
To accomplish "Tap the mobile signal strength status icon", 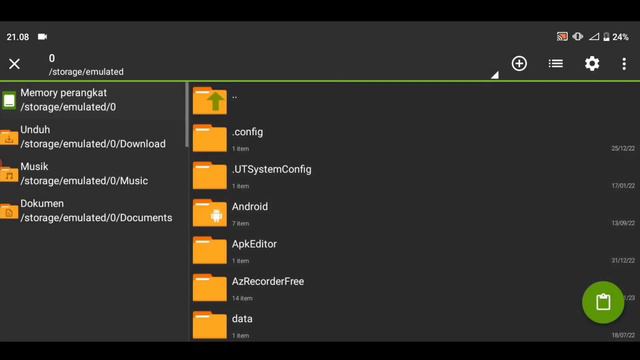I will point(594,37).
